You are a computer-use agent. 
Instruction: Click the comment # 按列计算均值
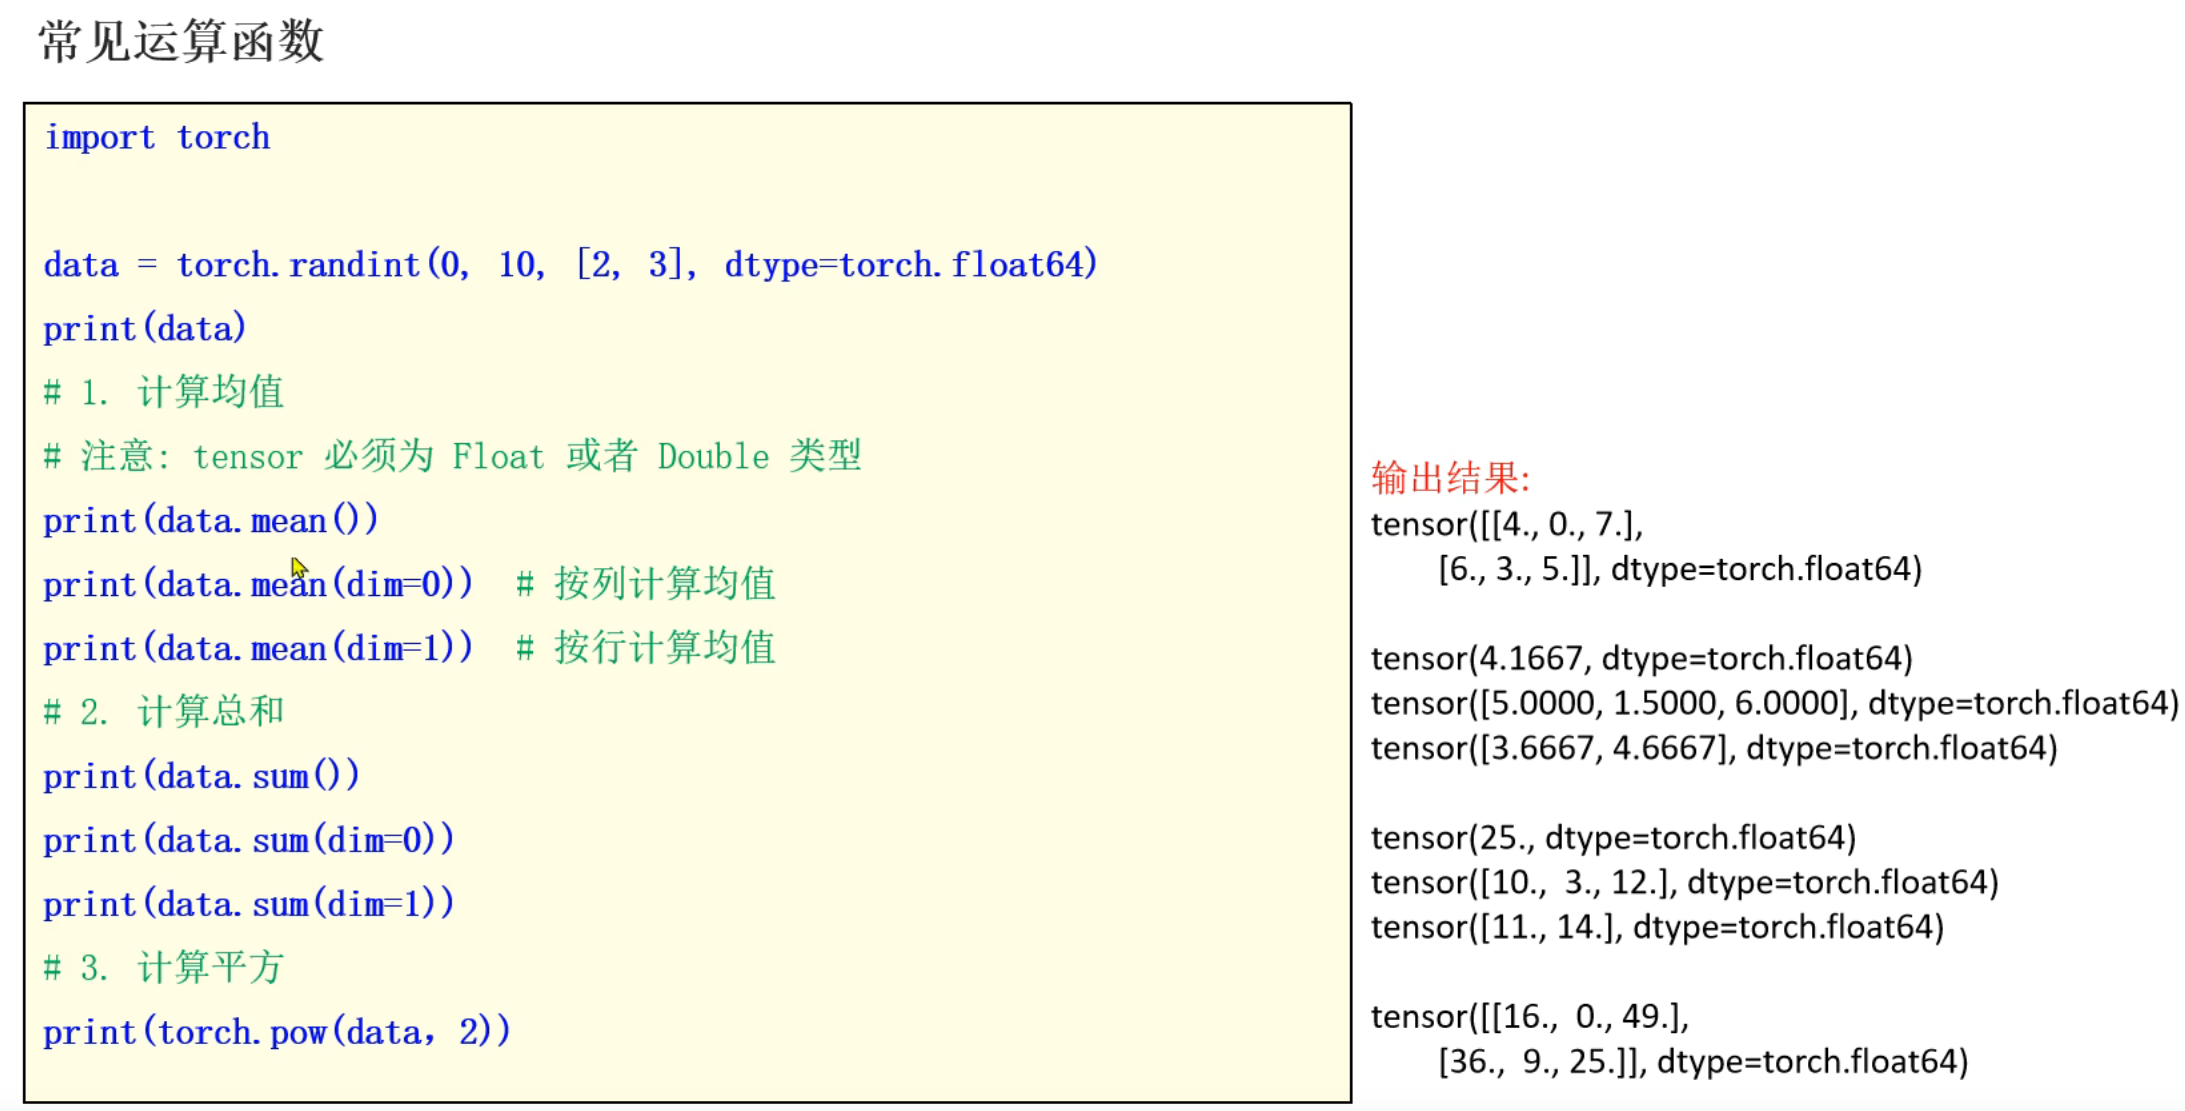[x=646, y=584]
